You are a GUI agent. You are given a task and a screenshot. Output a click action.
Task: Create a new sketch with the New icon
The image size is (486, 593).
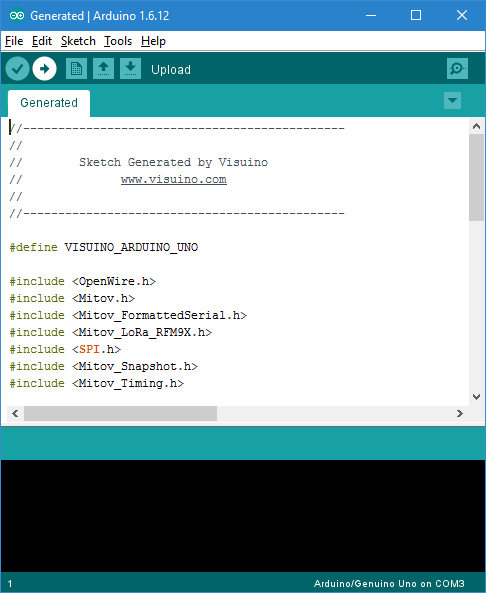tap(76, 69)
